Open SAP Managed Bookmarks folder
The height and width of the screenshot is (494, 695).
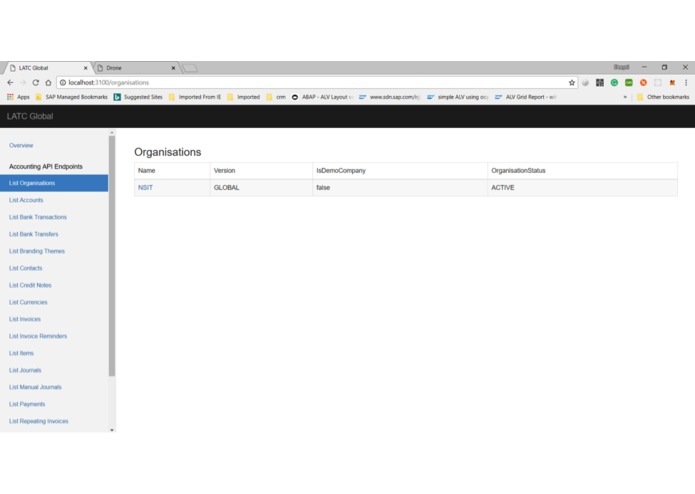(71, 97)
